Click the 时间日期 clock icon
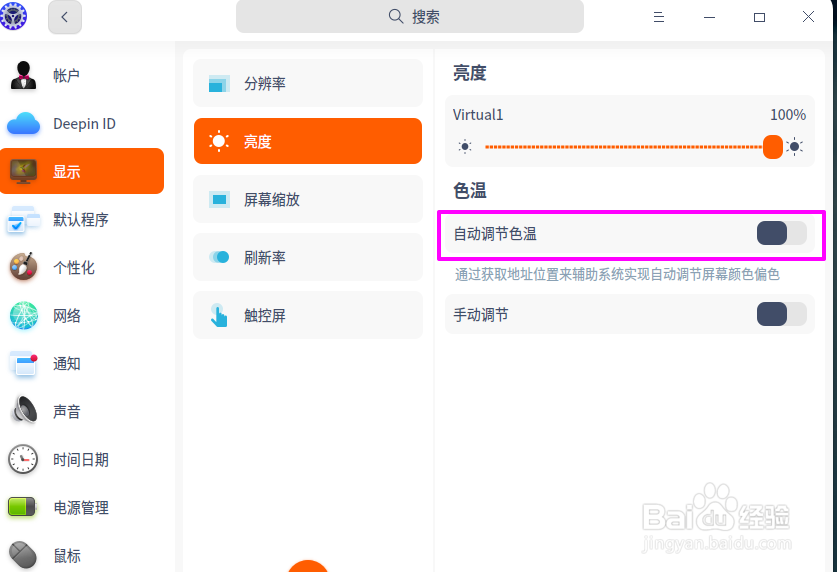This screenshot has height=572, width=837. tap(23, 459)
